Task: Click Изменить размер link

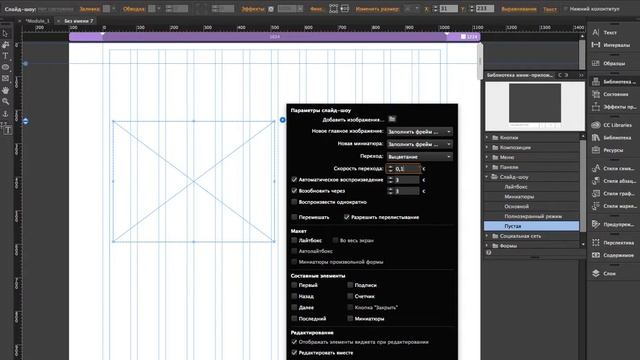Action: coord(377,9)
